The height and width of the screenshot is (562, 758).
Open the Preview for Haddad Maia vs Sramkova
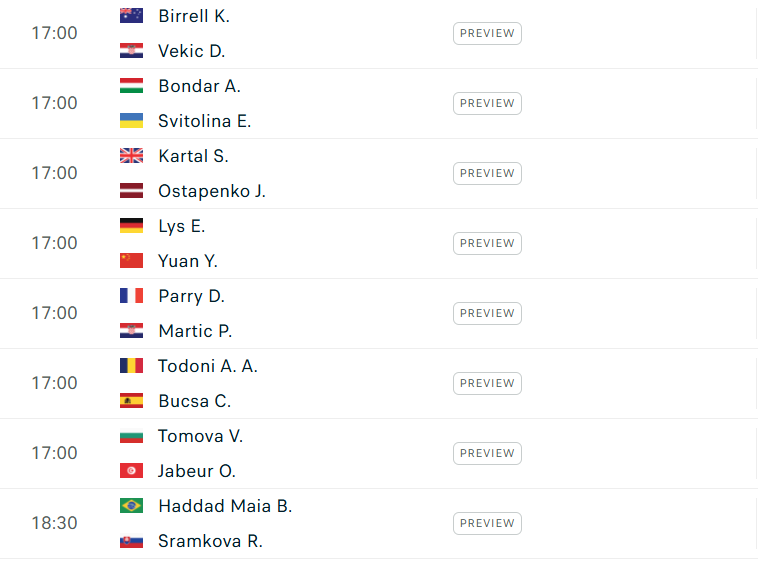(487, 523)
